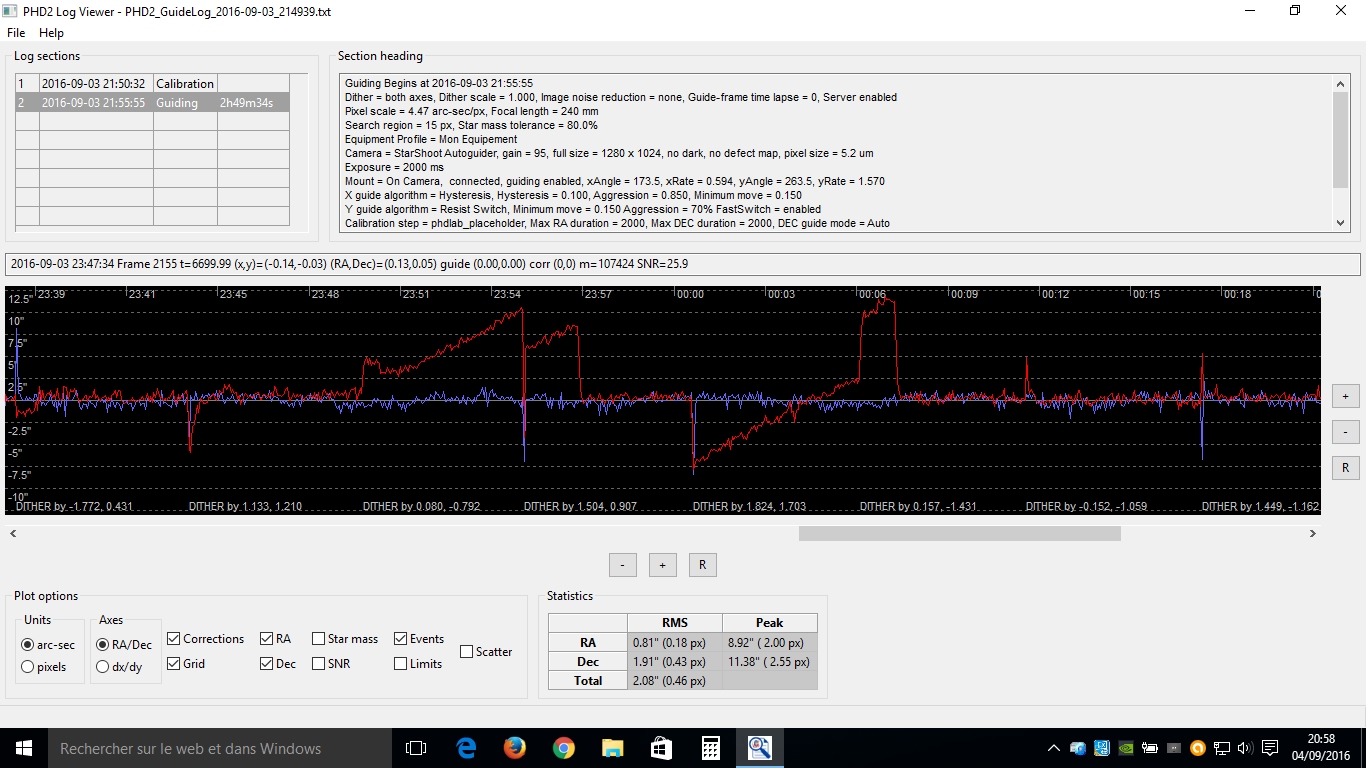
Task: Toggle the Grid checkbox
Action: coord(175,664)
